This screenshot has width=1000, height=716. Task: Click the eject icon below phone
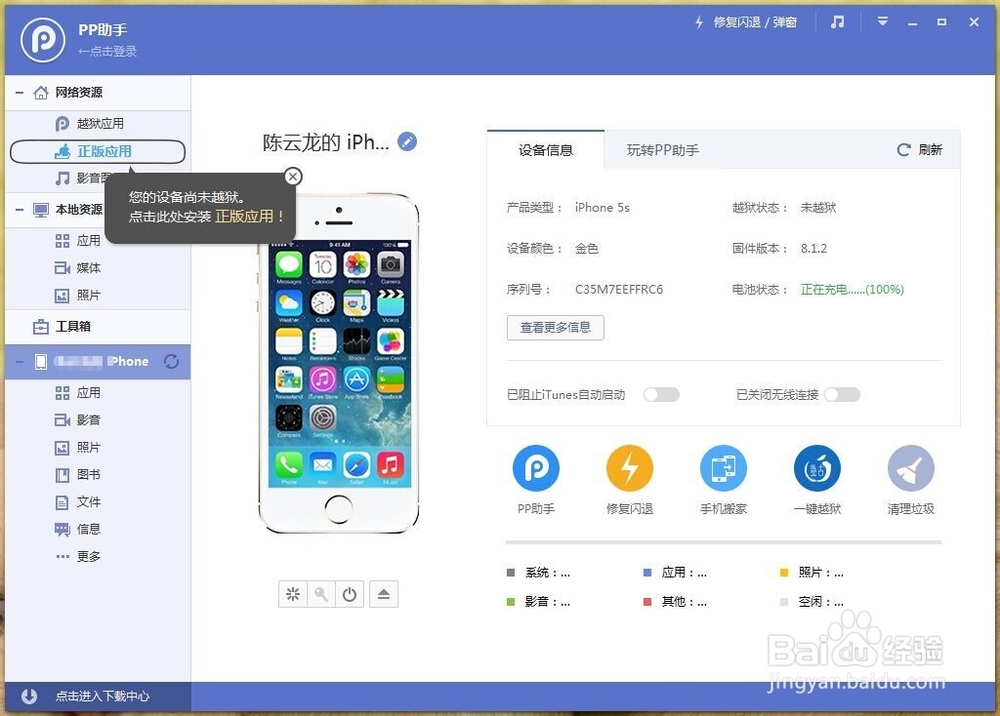click(383, 594)
